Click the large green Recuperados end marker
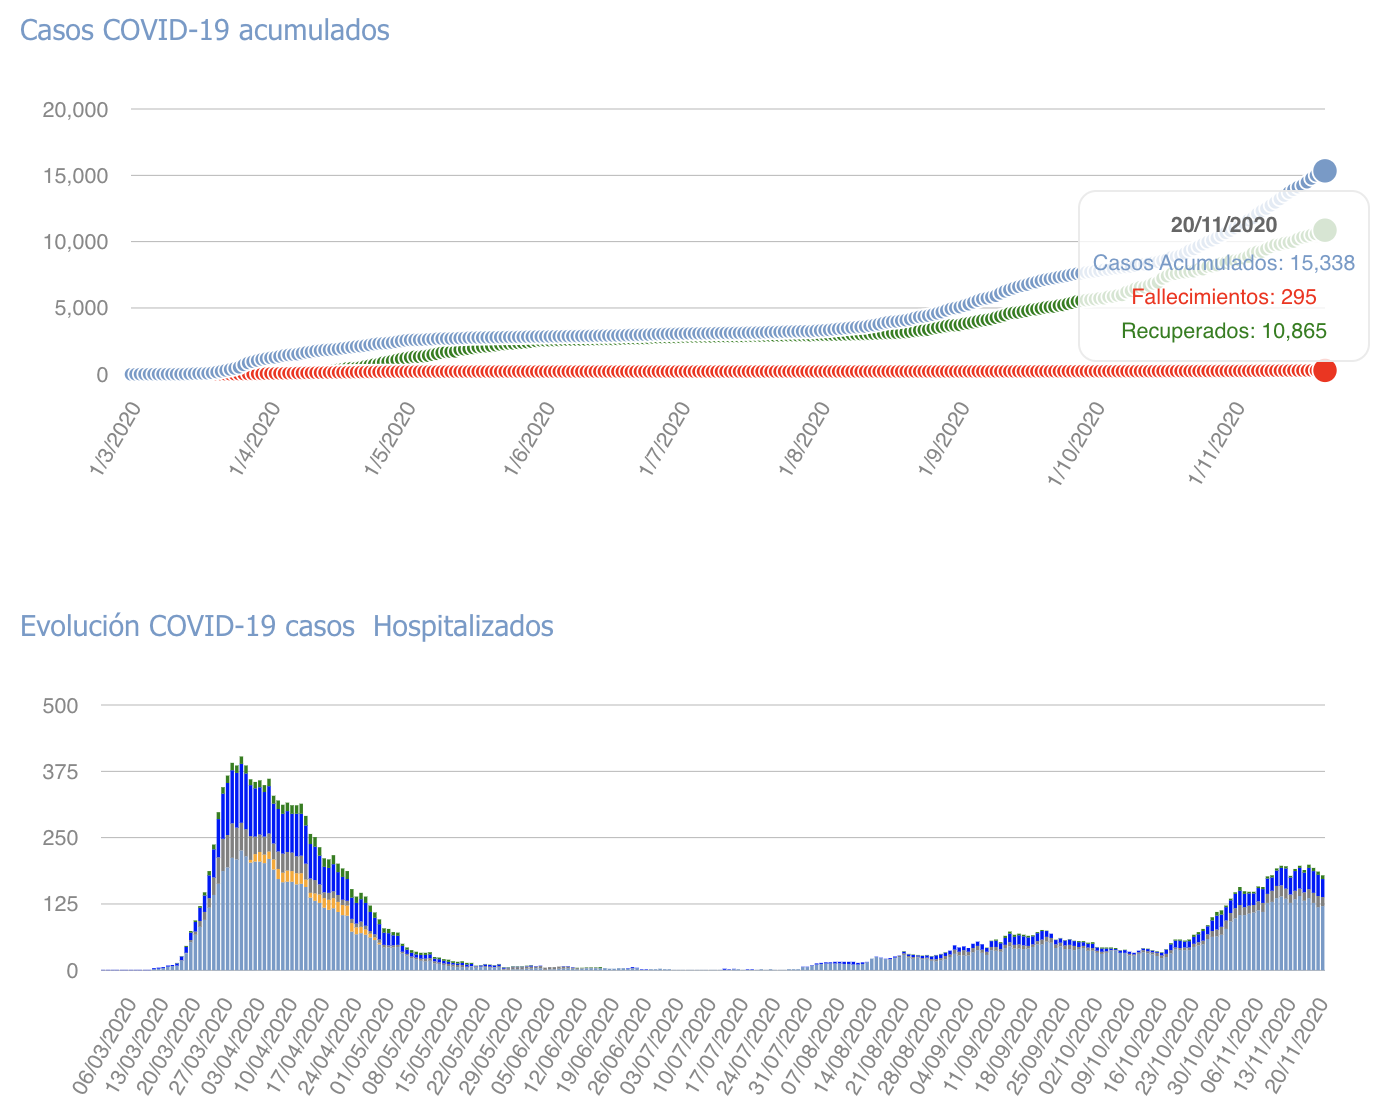Viewport: 1378px width, 1114px height. [x=1324, y=230]
